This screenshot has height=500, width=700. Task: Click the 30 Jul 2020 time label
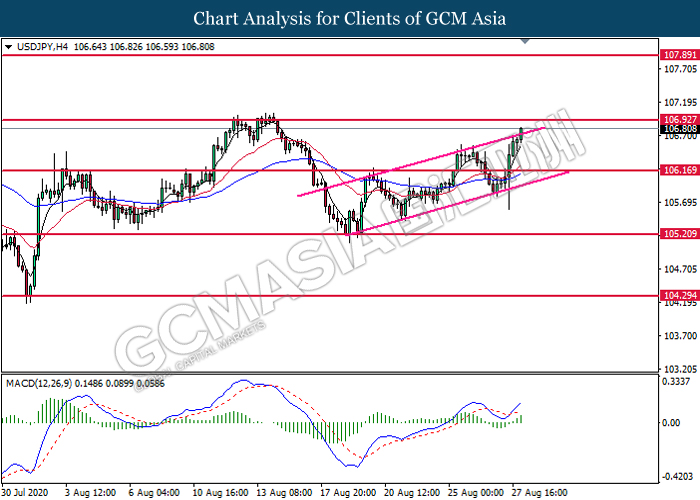coord(25,493)
